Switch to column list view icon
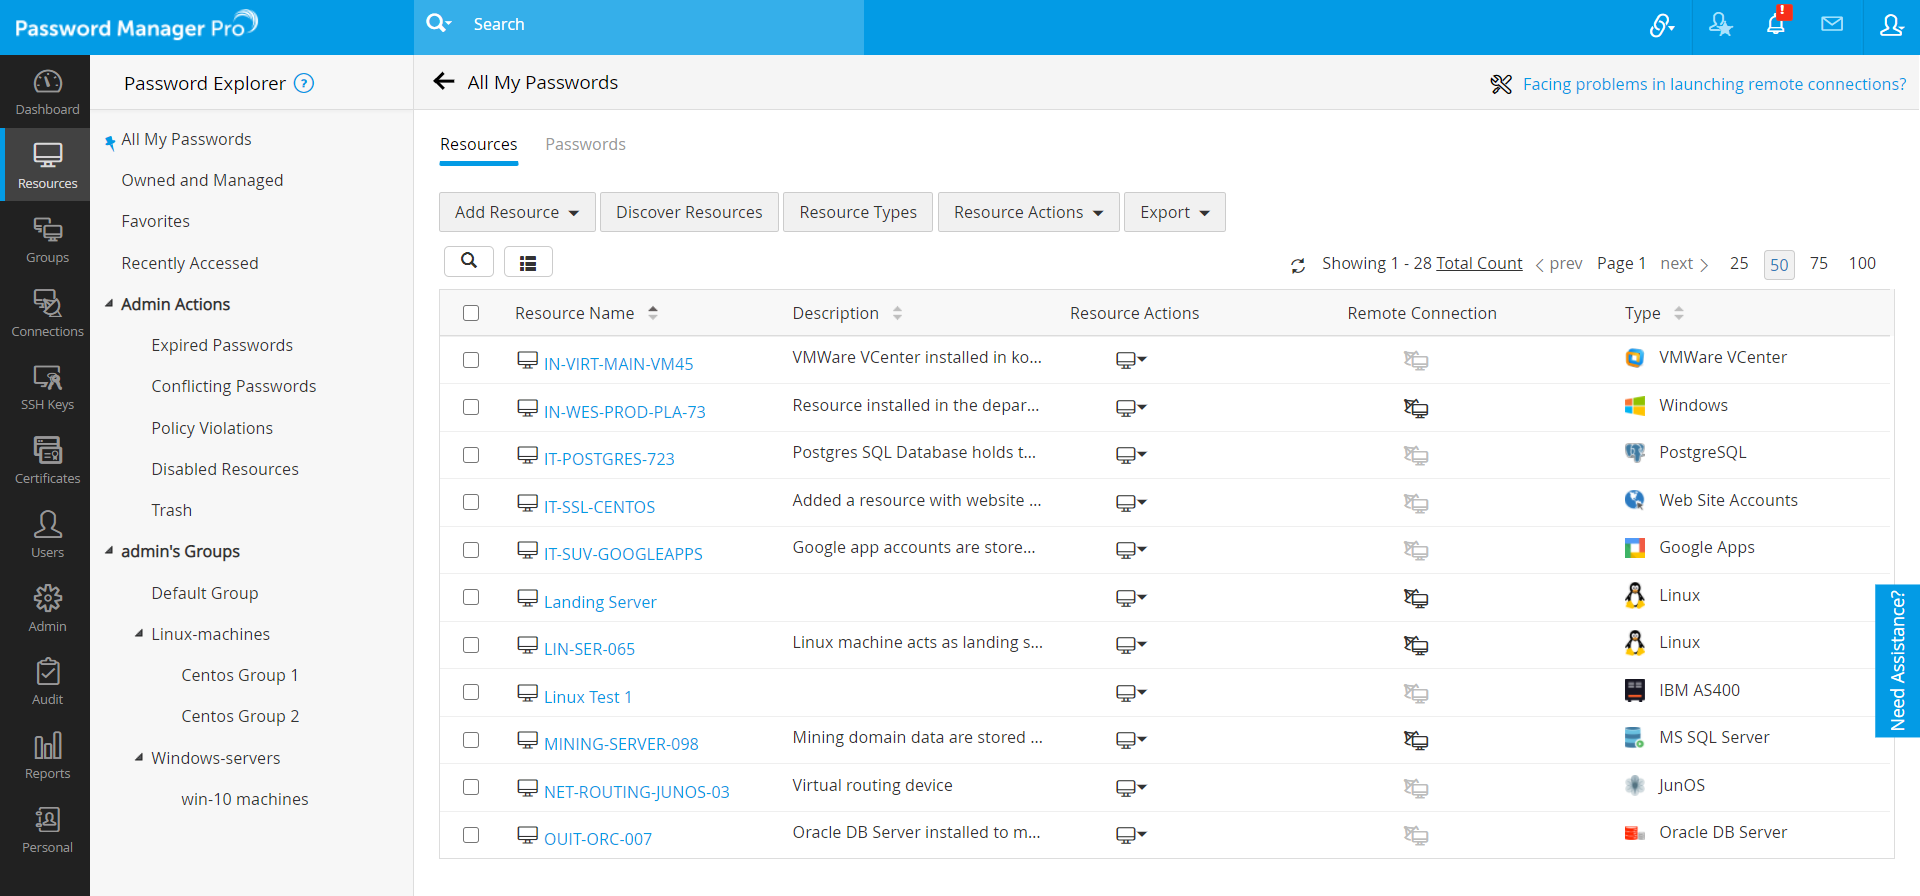The width and height of the screenshot is (1920, 896). 528,262
